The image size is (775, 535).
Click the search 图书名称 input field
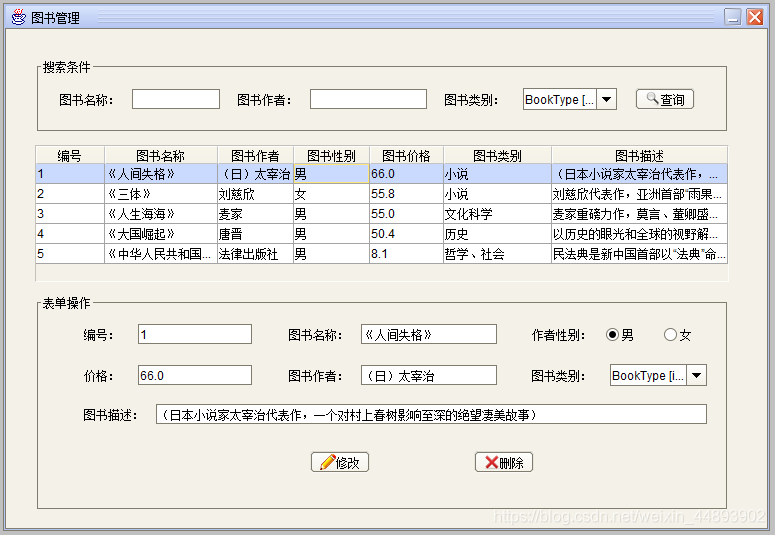pyautogui.click(x=176, y=99)
